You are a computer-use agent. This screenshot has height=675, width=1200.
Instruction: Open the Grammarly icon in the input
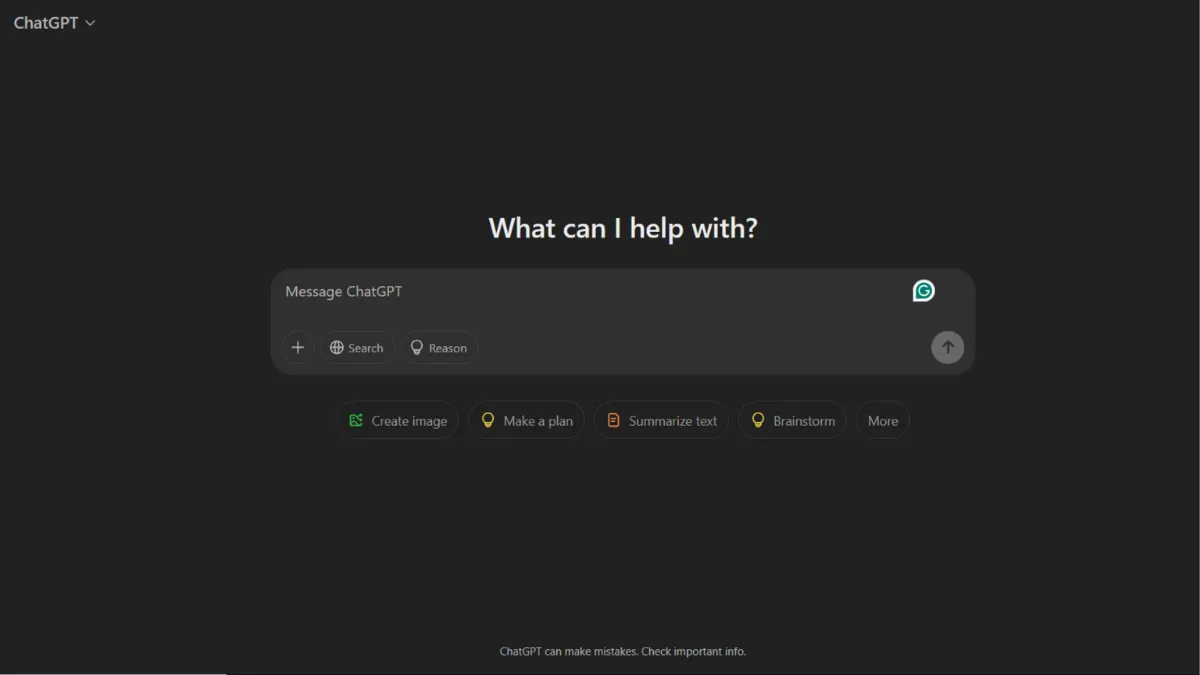coord(922,291)
